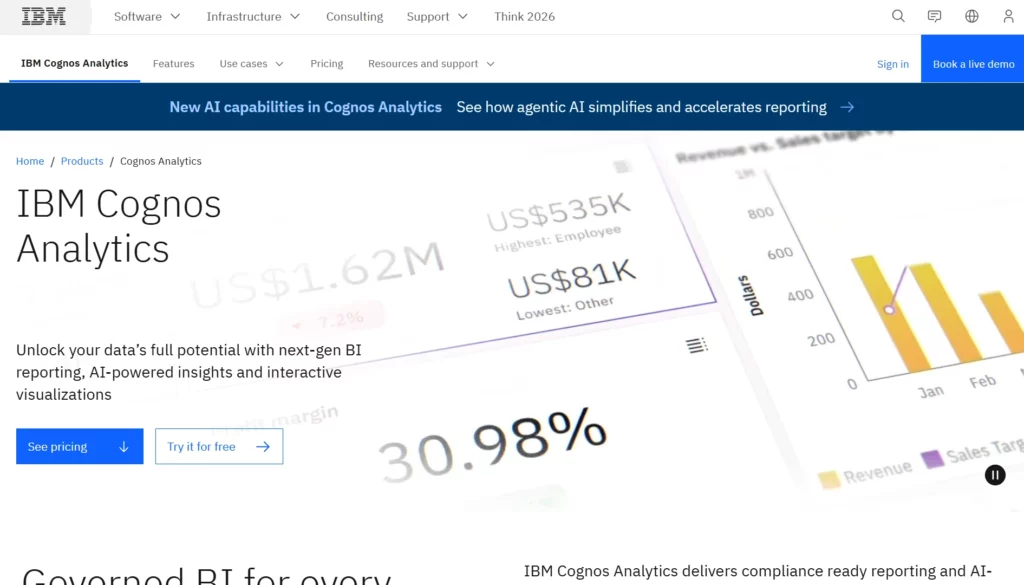Click Try it for free

click(x=218, y=446)
